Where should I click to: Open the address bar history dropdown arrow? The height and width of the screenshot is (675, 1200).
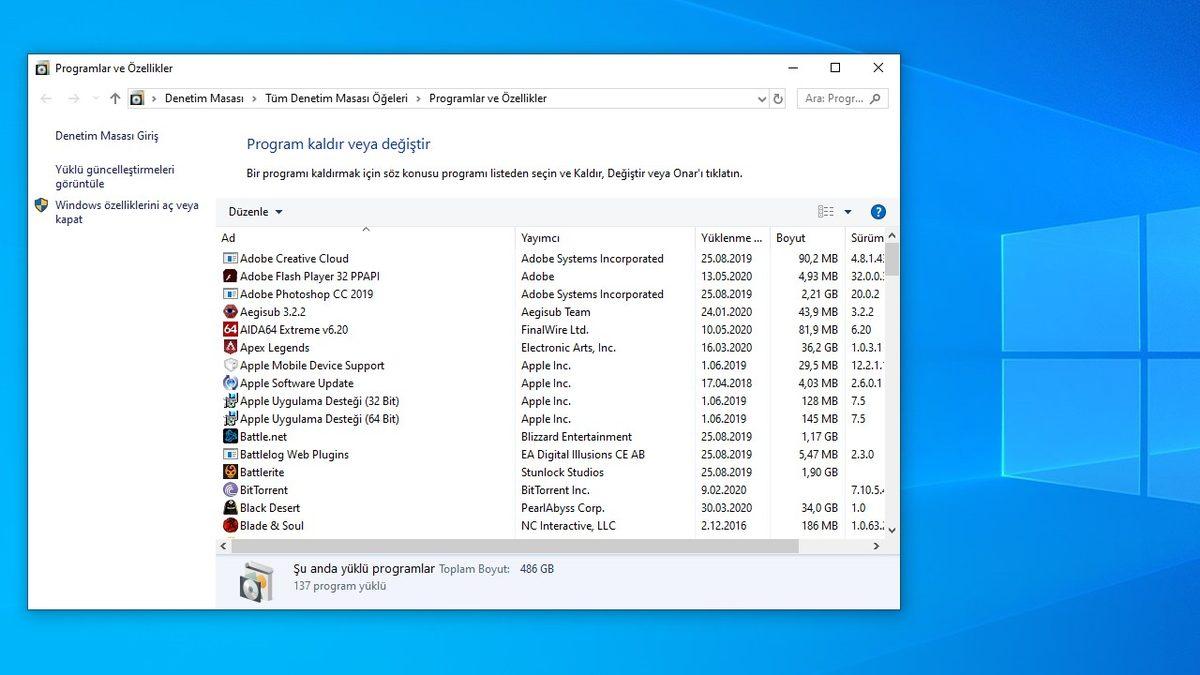[763, 98]
